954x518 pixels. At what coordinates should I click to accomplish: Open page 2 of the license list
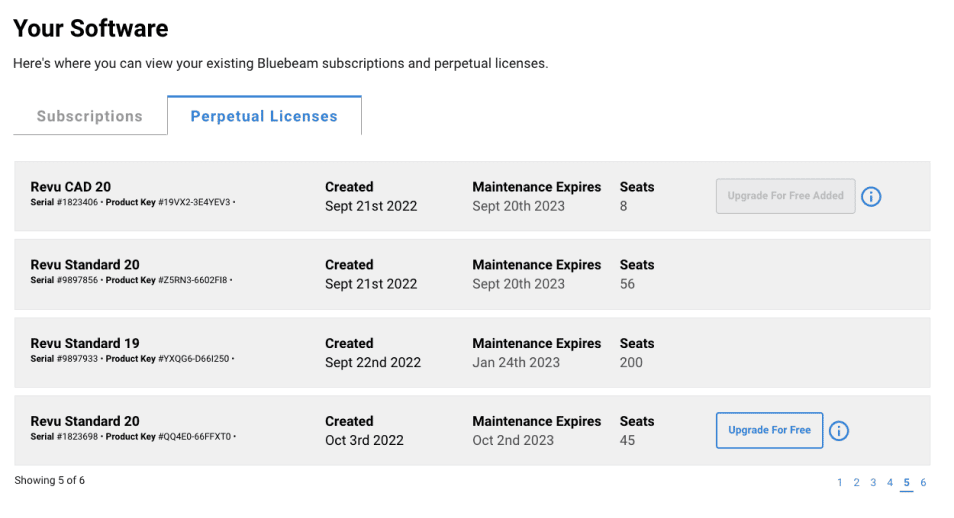[856, 483]
